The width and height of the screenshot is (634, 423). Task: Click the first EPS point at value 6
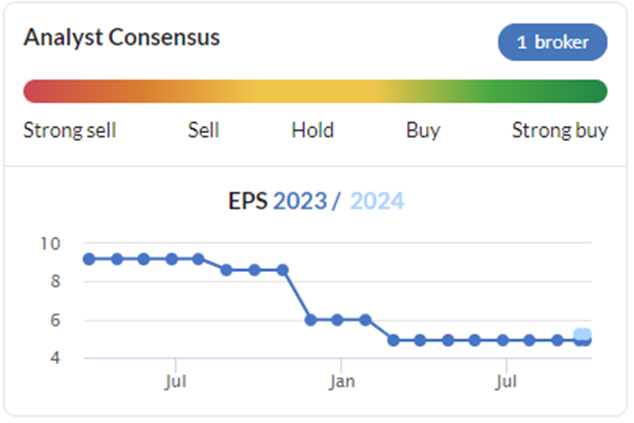(x=311, y=320)
